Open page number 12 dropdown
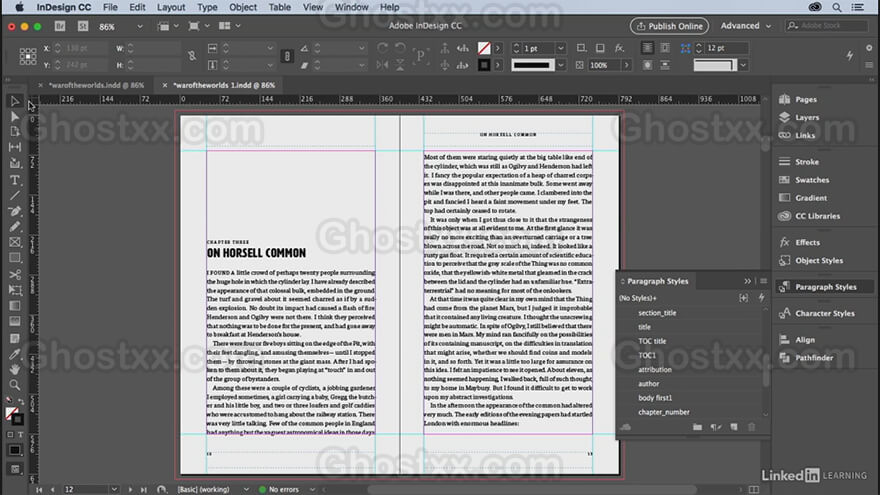This screenshot has width=880, height=495. [114, 489]
